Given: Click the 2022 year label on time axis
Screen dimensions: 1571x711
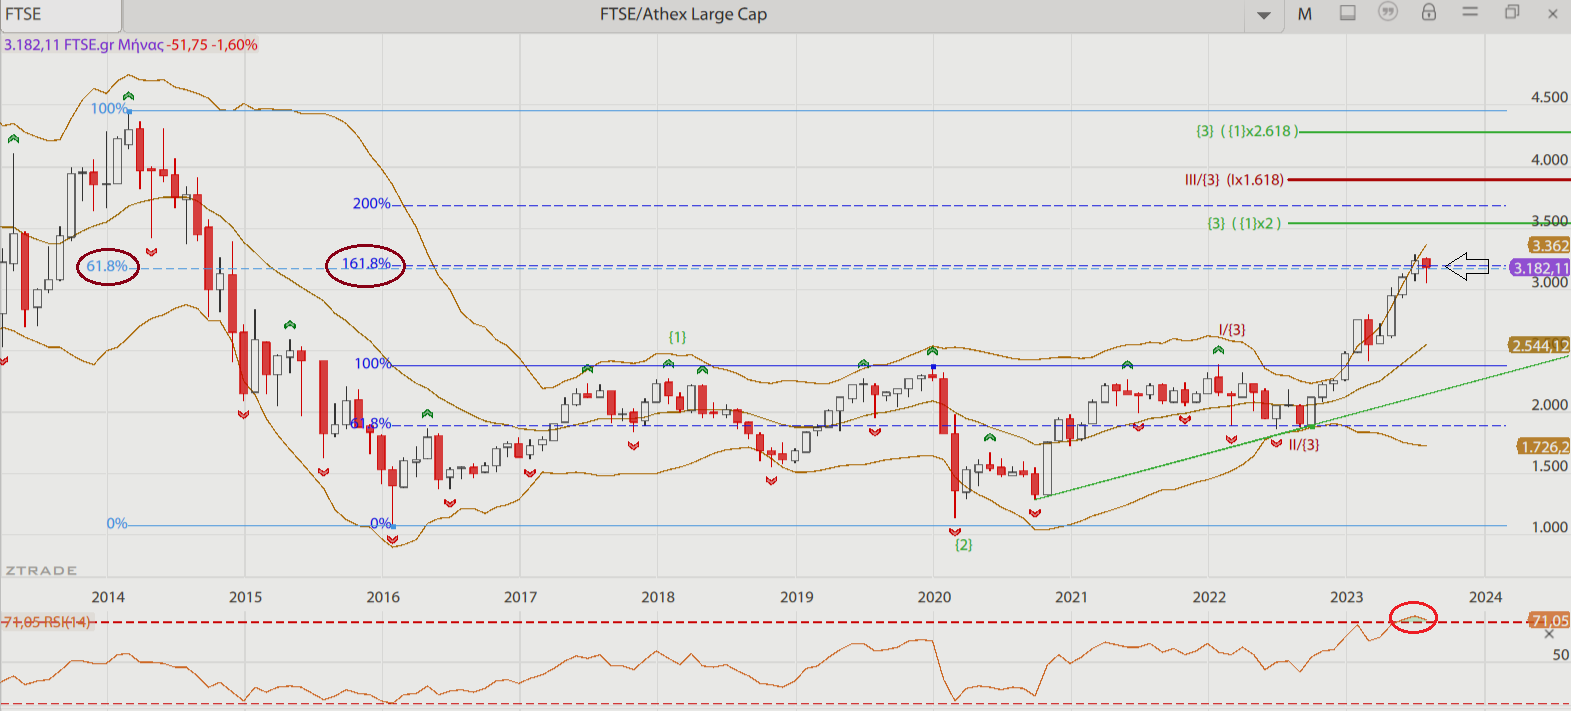Looking at the screenshot, I should pyautogui.click(x=1209, y=597).
